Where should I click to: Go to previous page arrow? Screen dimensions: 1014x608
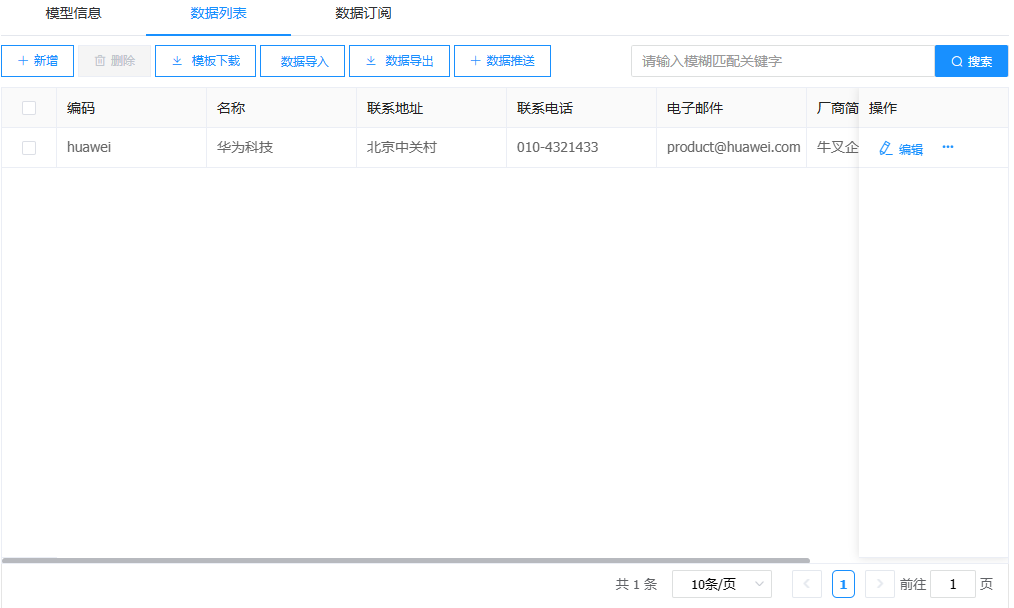pos(807,584)
